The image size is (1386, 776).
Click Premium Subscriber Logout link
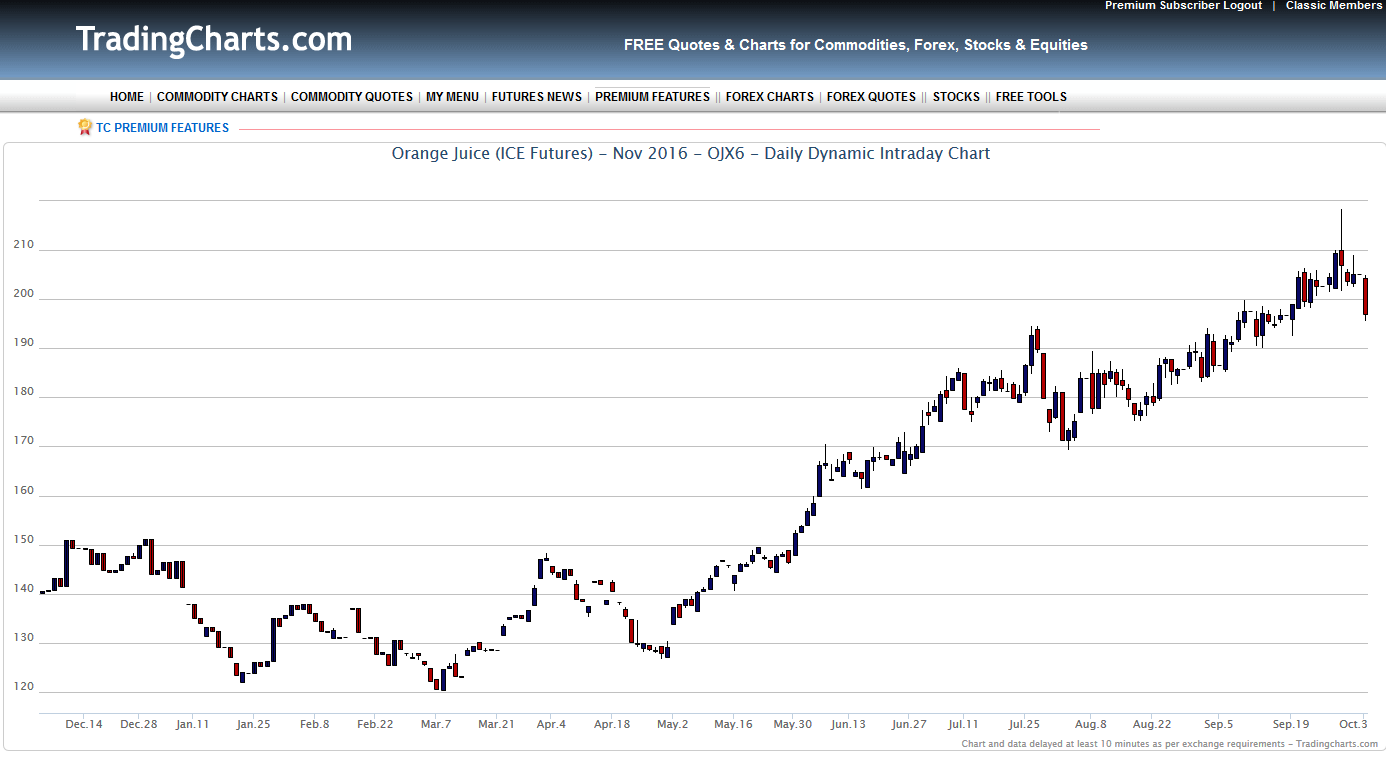[x=1183, y=6]
